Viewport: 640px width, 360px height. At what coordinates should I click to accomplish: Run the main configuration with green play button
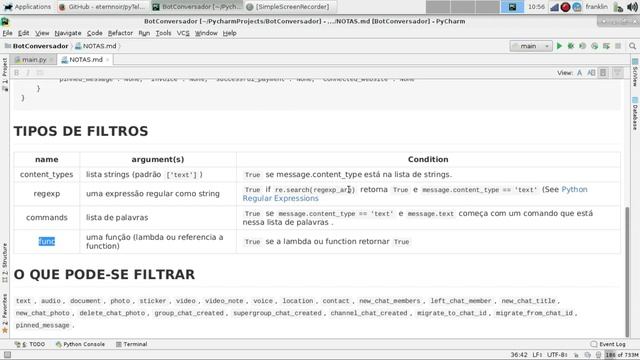coord(559,46)
